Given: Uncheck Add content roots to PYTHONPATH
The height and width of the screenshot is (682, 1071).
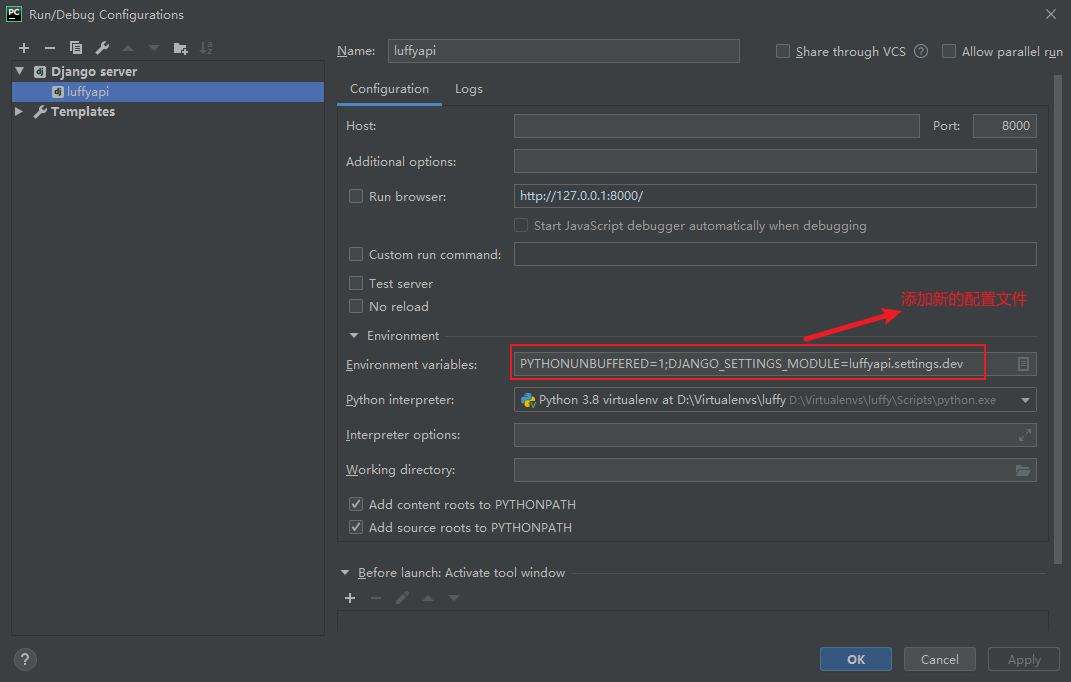Looking at the screenshot, I should tap(356, 505).
